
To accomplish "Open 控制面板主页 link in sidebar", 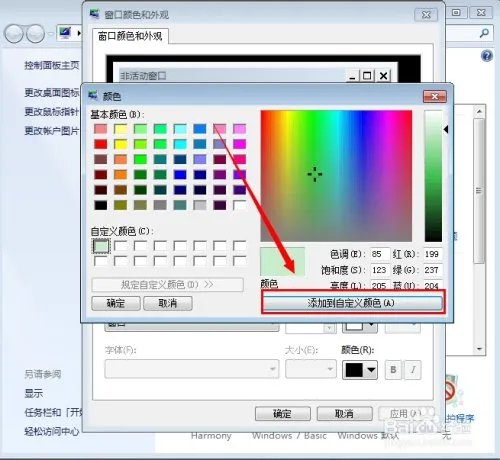I will pos(52,65).
